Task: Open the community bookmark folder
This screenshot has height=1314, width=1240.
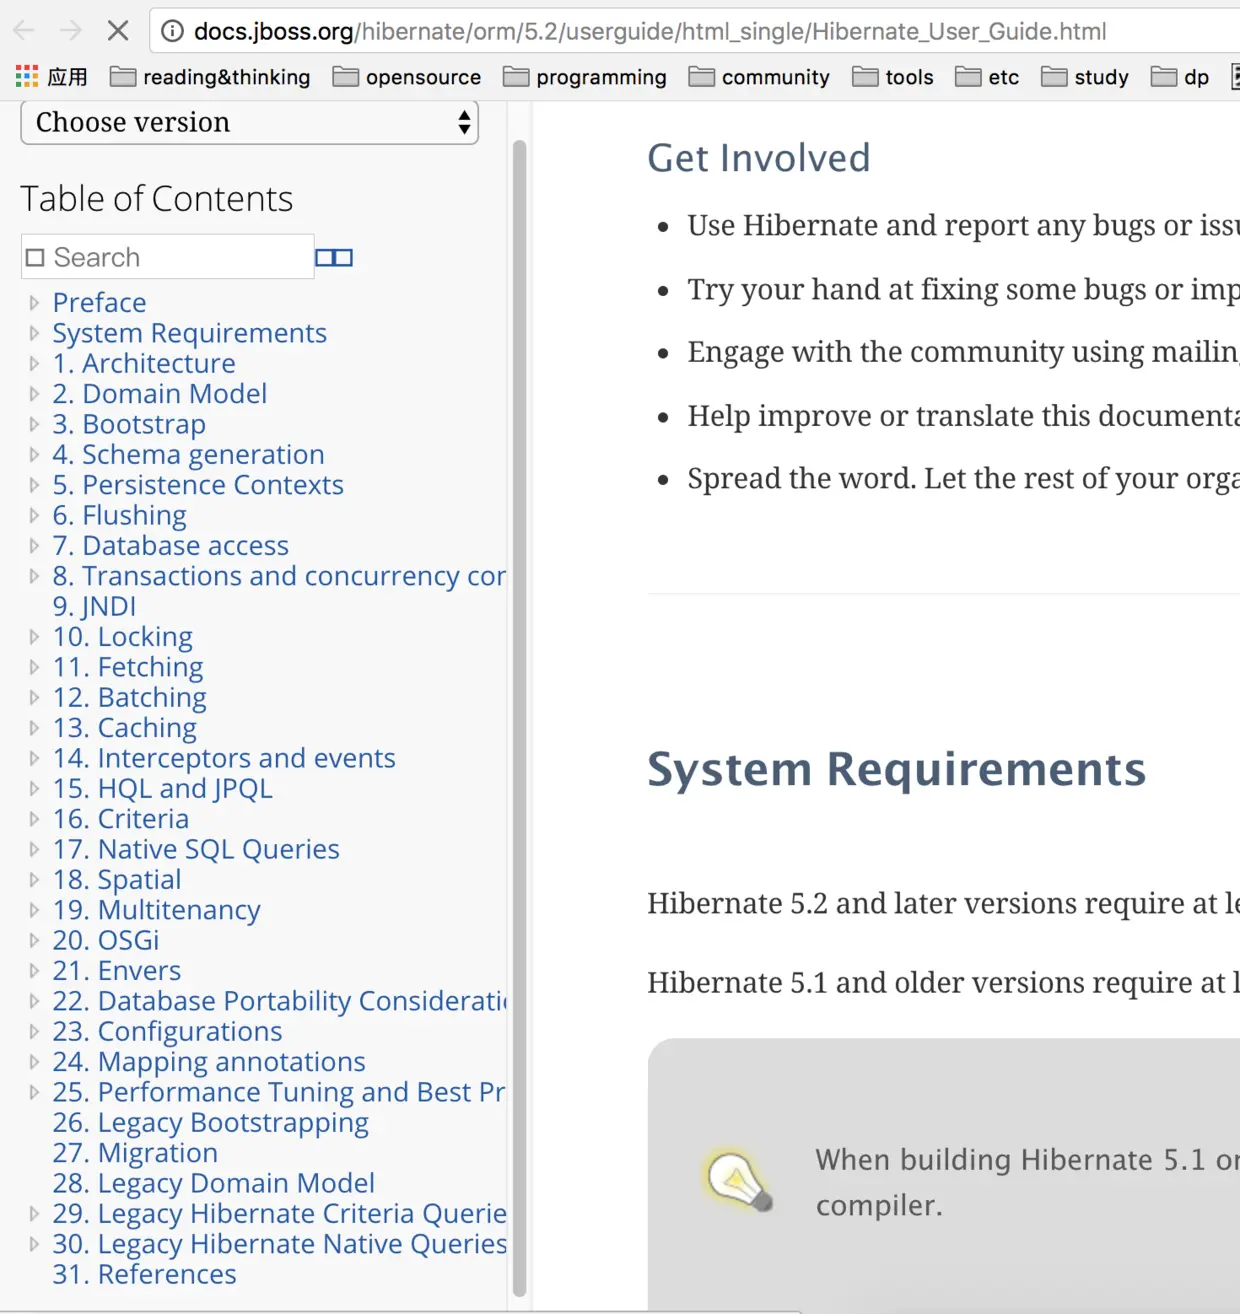Action: tap(760, 77)
